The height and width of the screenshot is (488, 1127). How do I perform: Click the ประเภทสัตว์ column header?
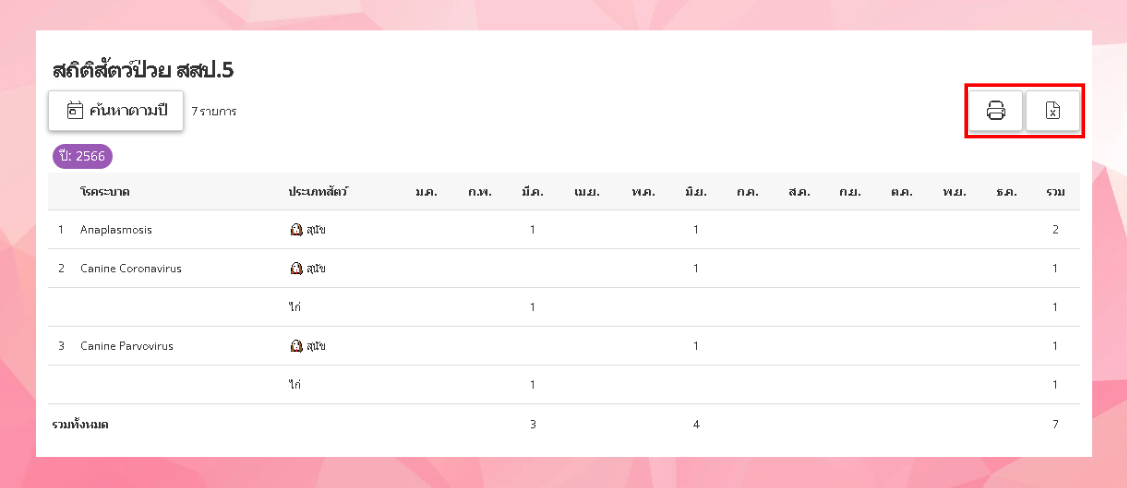(318, 191)
